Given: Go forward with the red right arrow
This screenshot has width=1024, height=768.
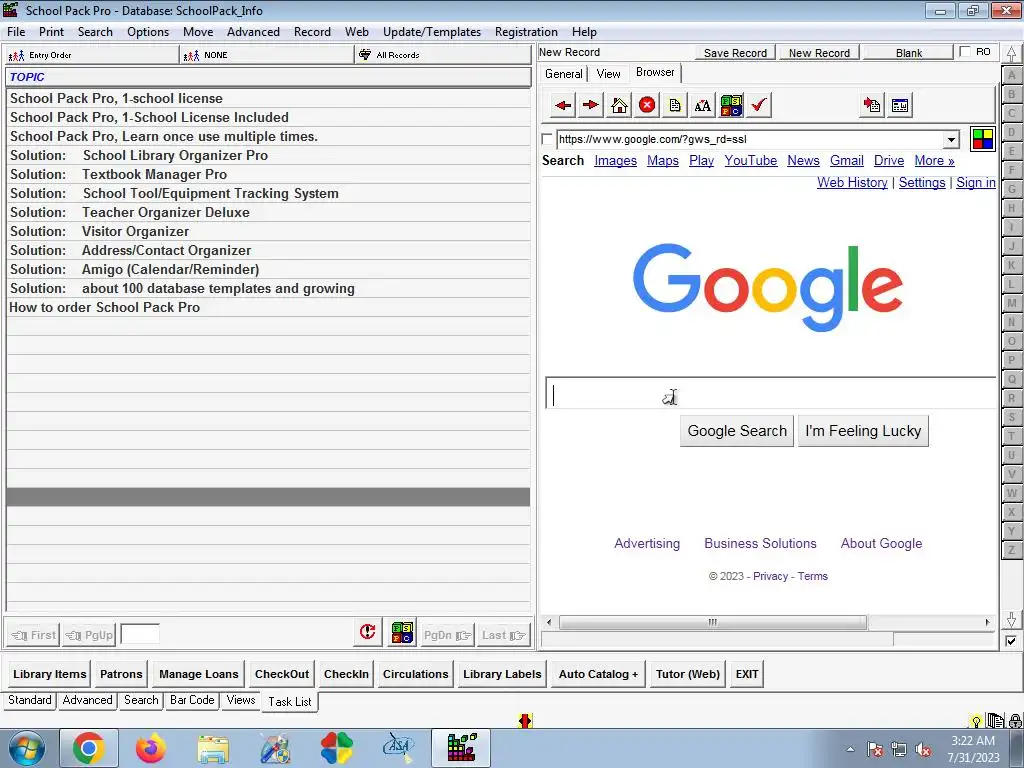Looking at the screenshot, I should point(590,105).
